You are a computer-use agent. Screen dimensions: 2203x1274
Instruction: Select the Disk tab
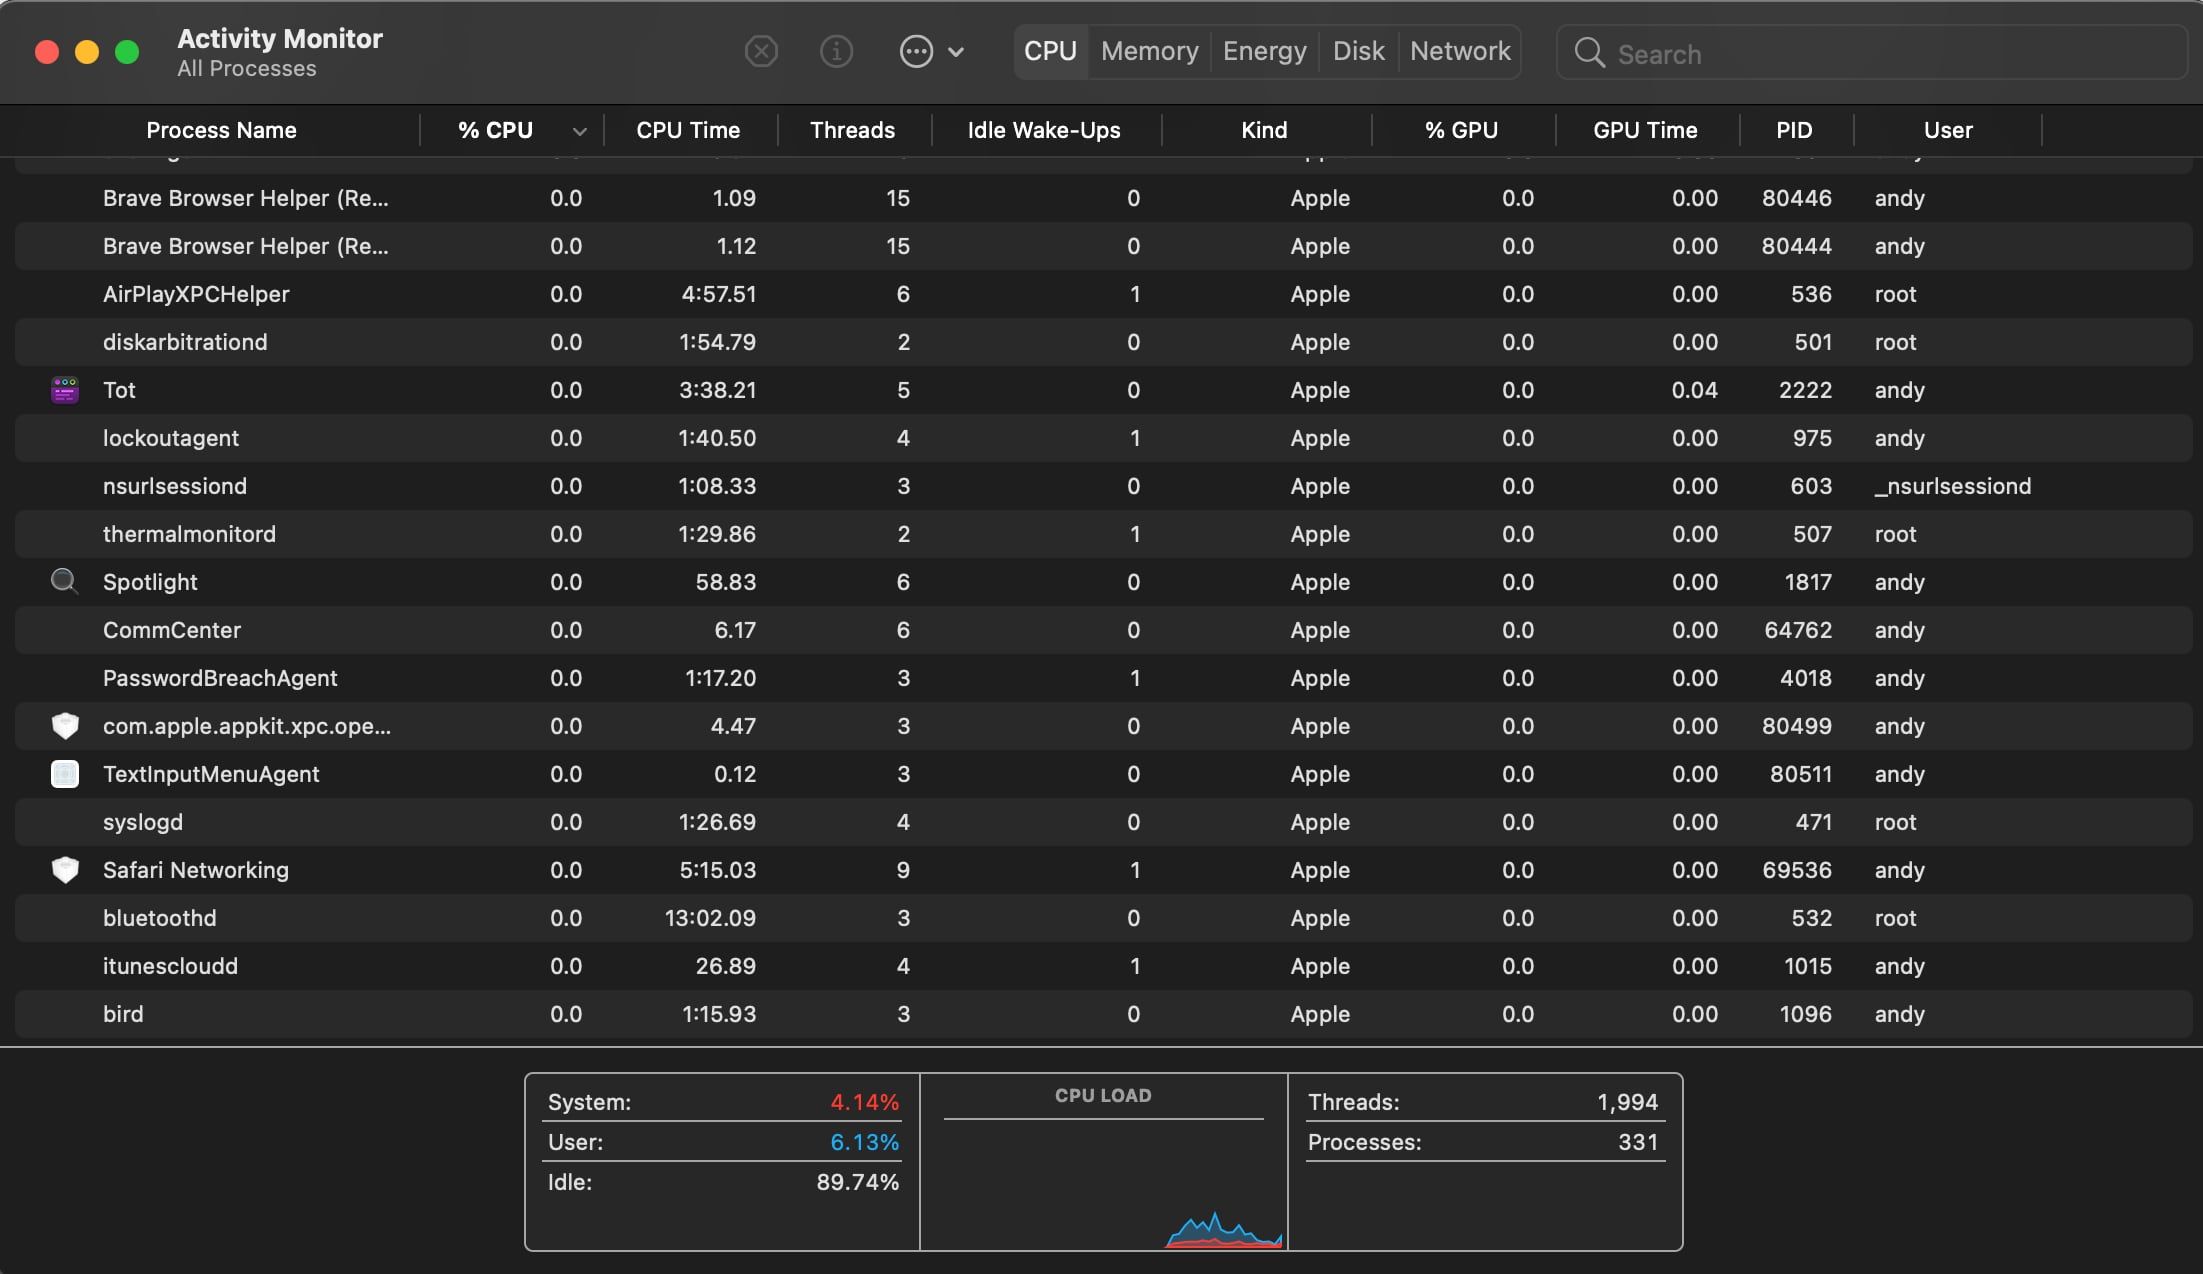[1358, 51]
